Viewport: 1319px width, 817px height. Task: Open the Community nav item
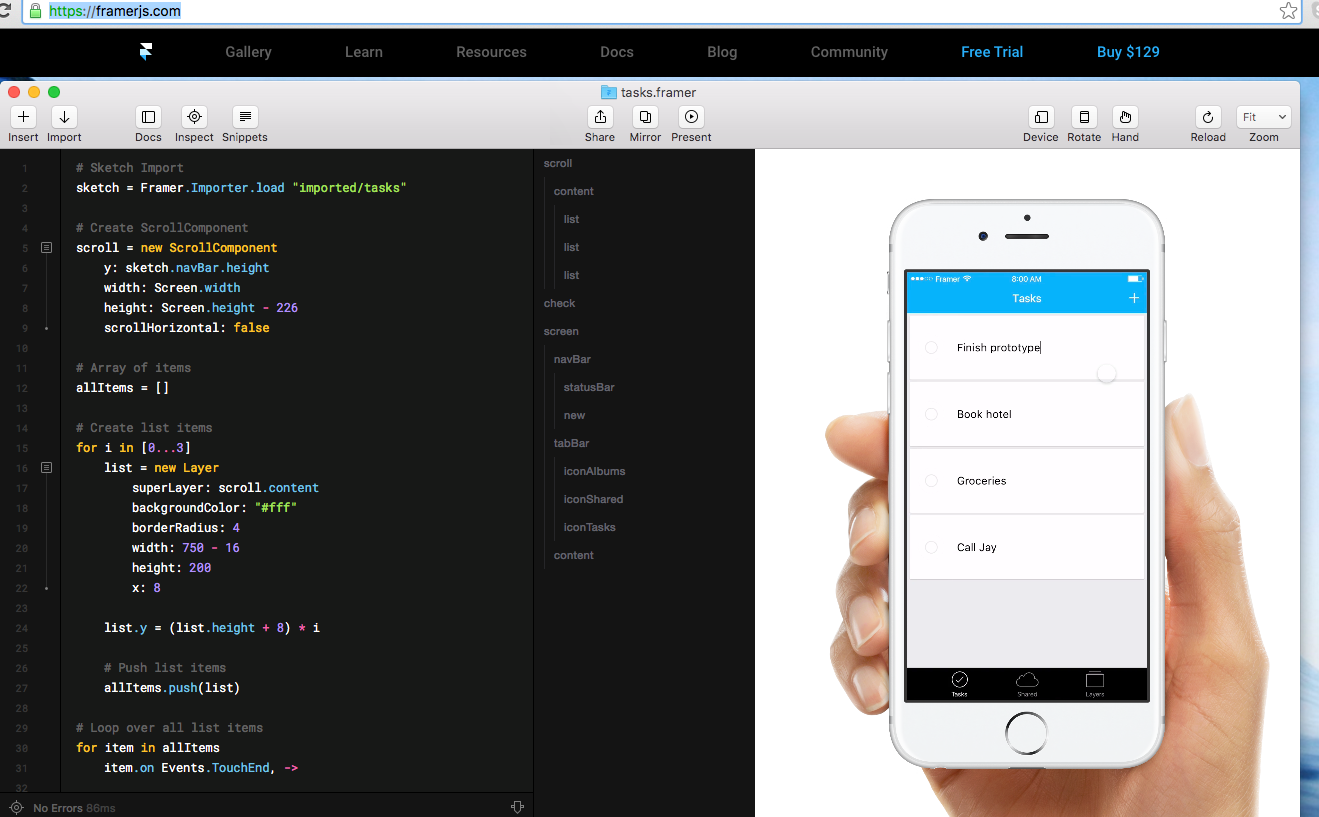pyautogui.click(x=849, y=52)
